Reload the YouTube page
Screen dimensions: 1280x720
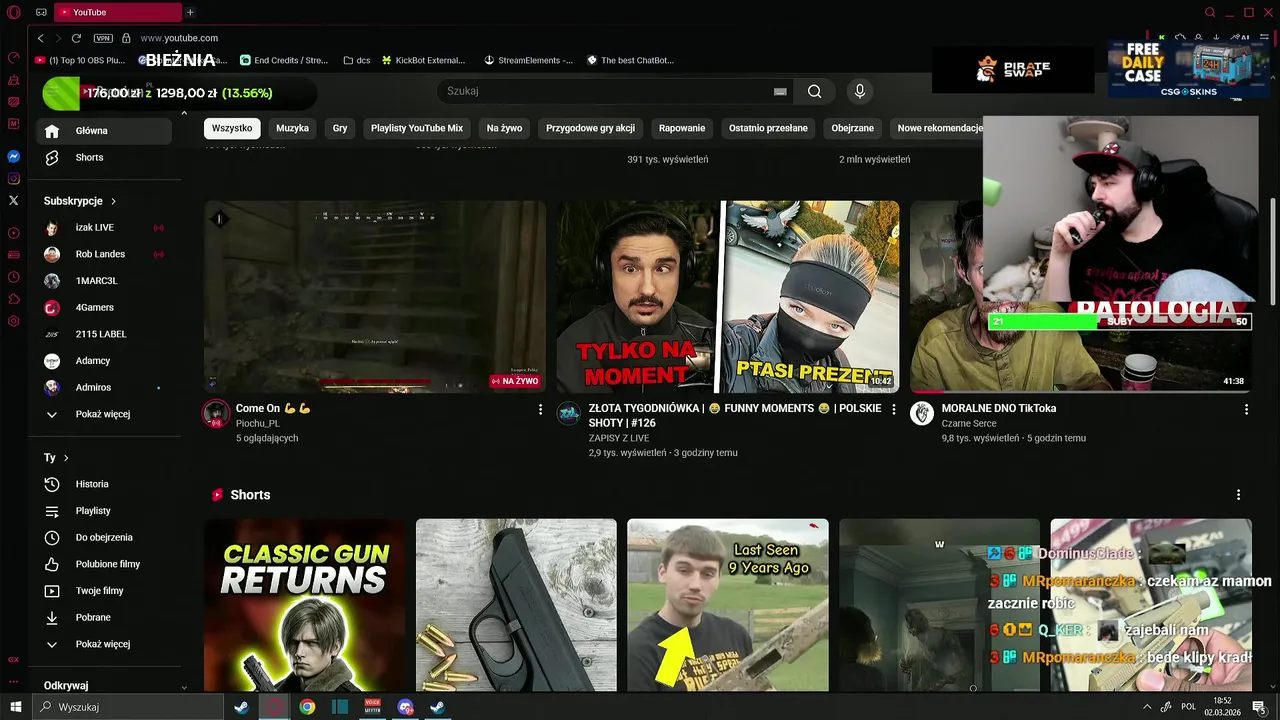point(76,38)
